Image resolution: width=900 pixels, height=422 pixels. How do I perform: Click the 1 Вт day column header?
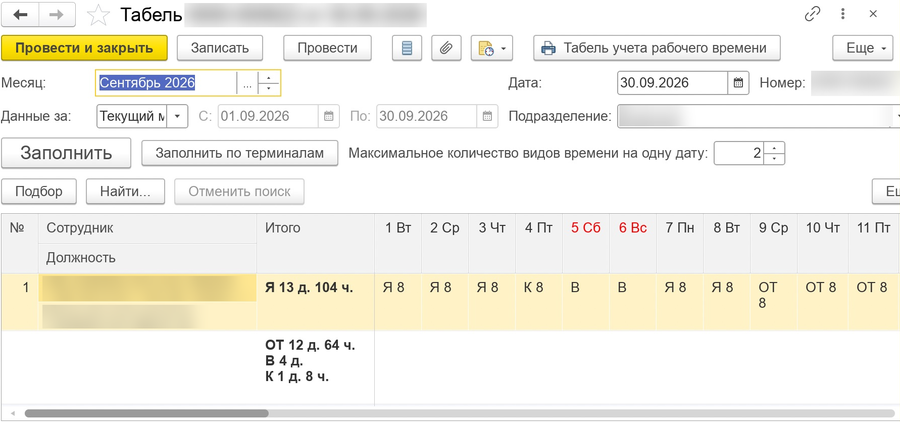coord(398,243)
